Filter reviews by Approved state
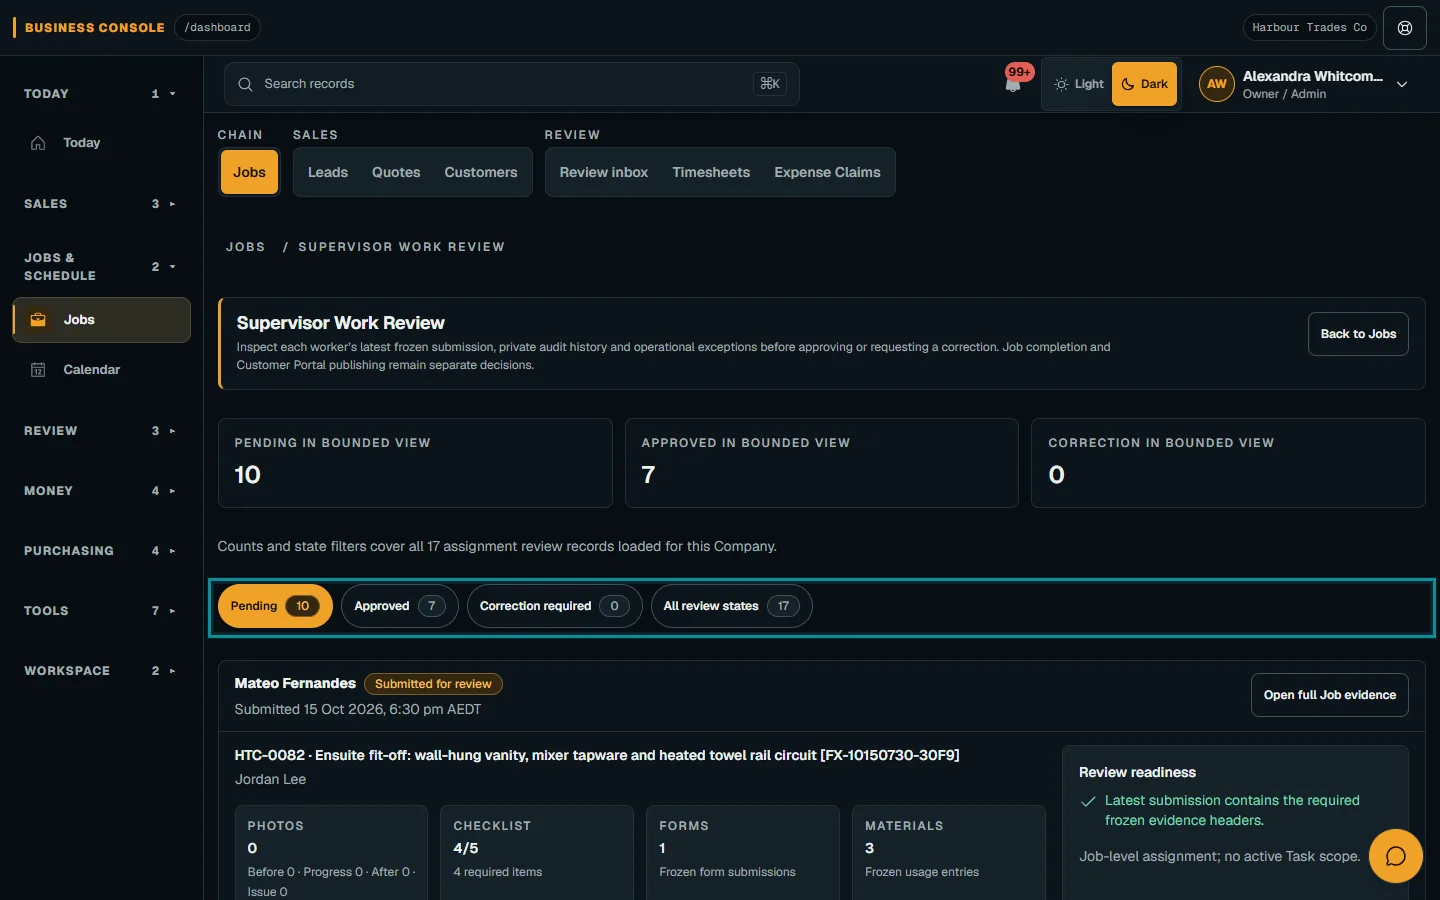 point(400,606)
